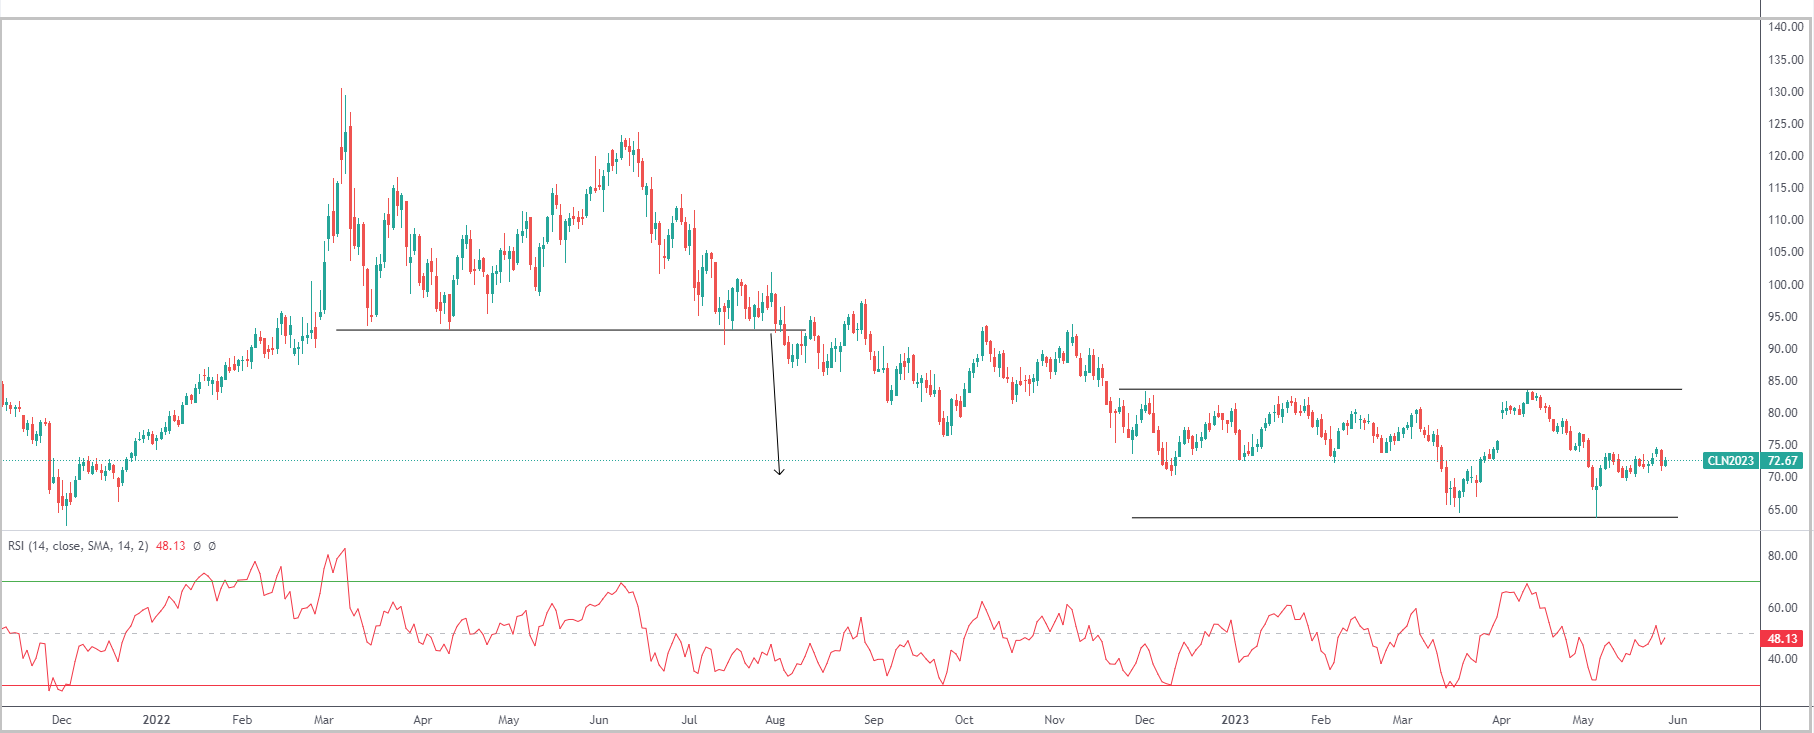The image size is (1814, 733).
Task: Select the Nov label on time axis
Action: coord(1054,720)
